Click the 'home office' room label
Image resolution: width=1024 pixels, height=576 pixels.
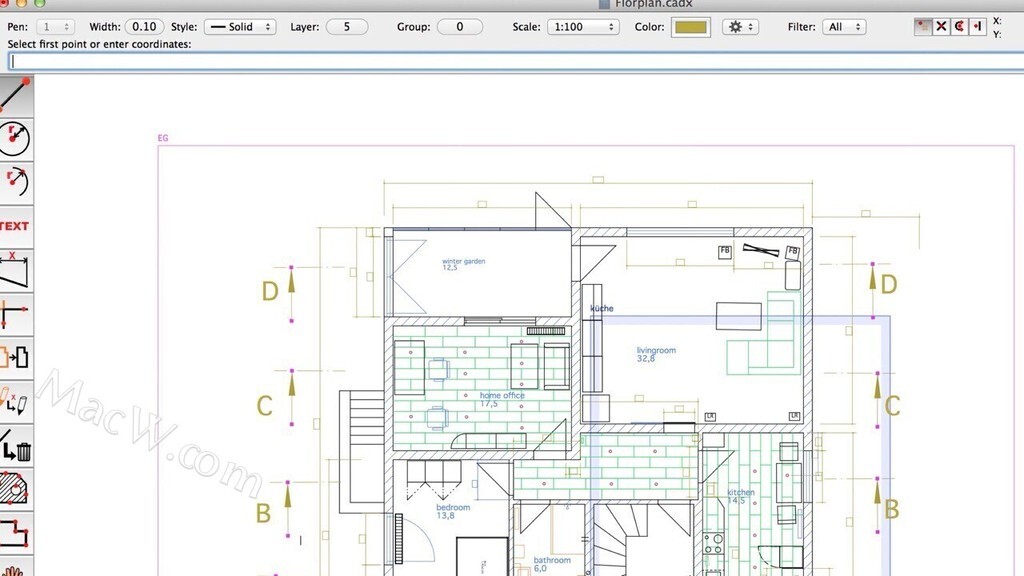(502, 395)
